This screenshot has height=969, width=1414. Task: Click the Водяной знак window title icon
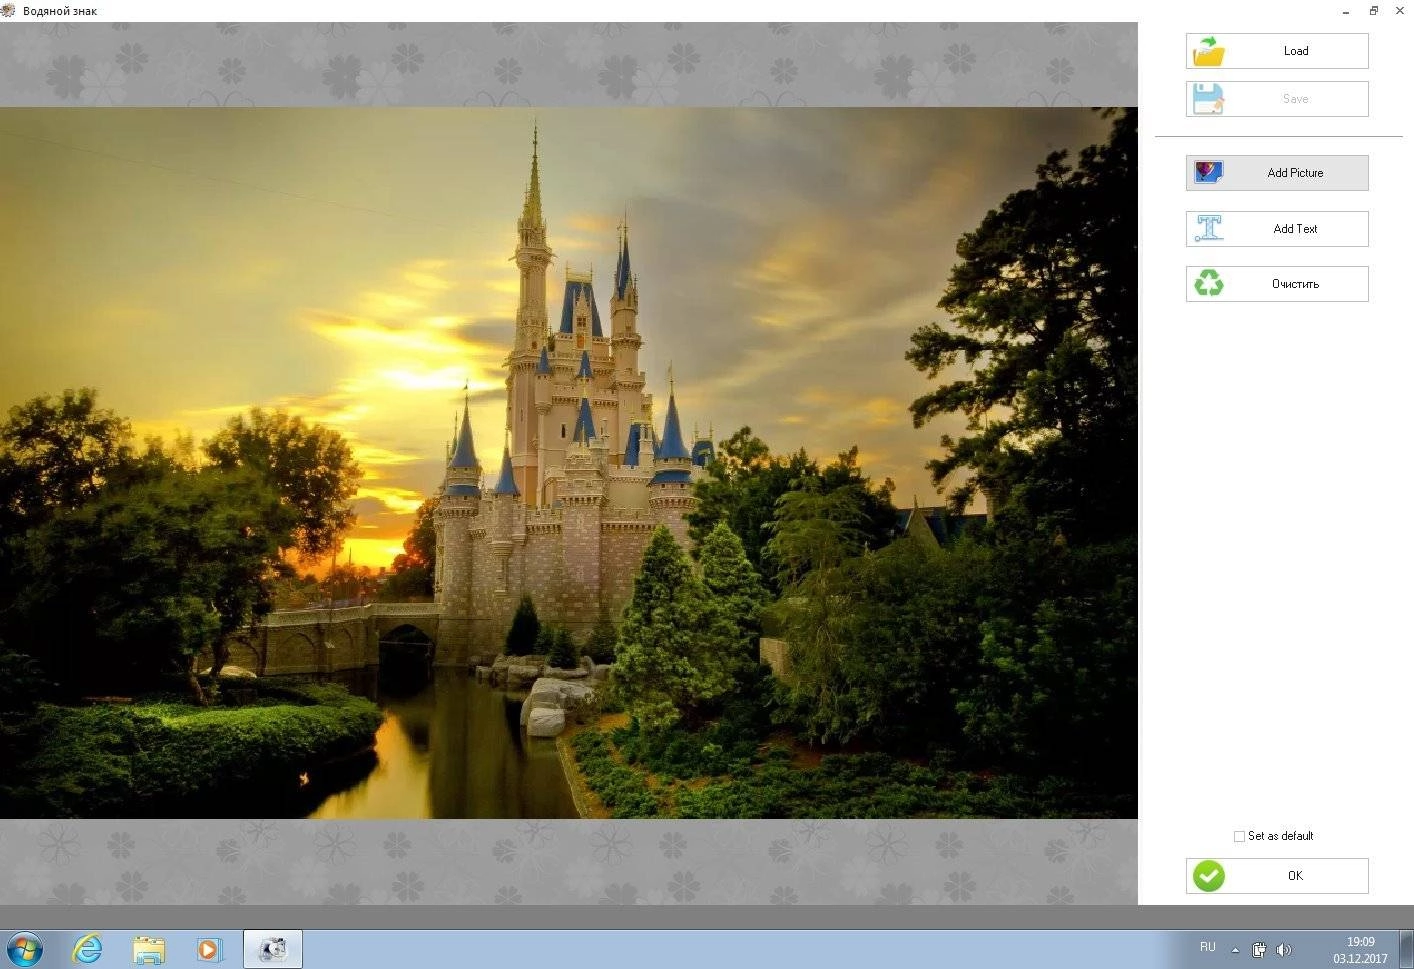(x=8, y=10)
